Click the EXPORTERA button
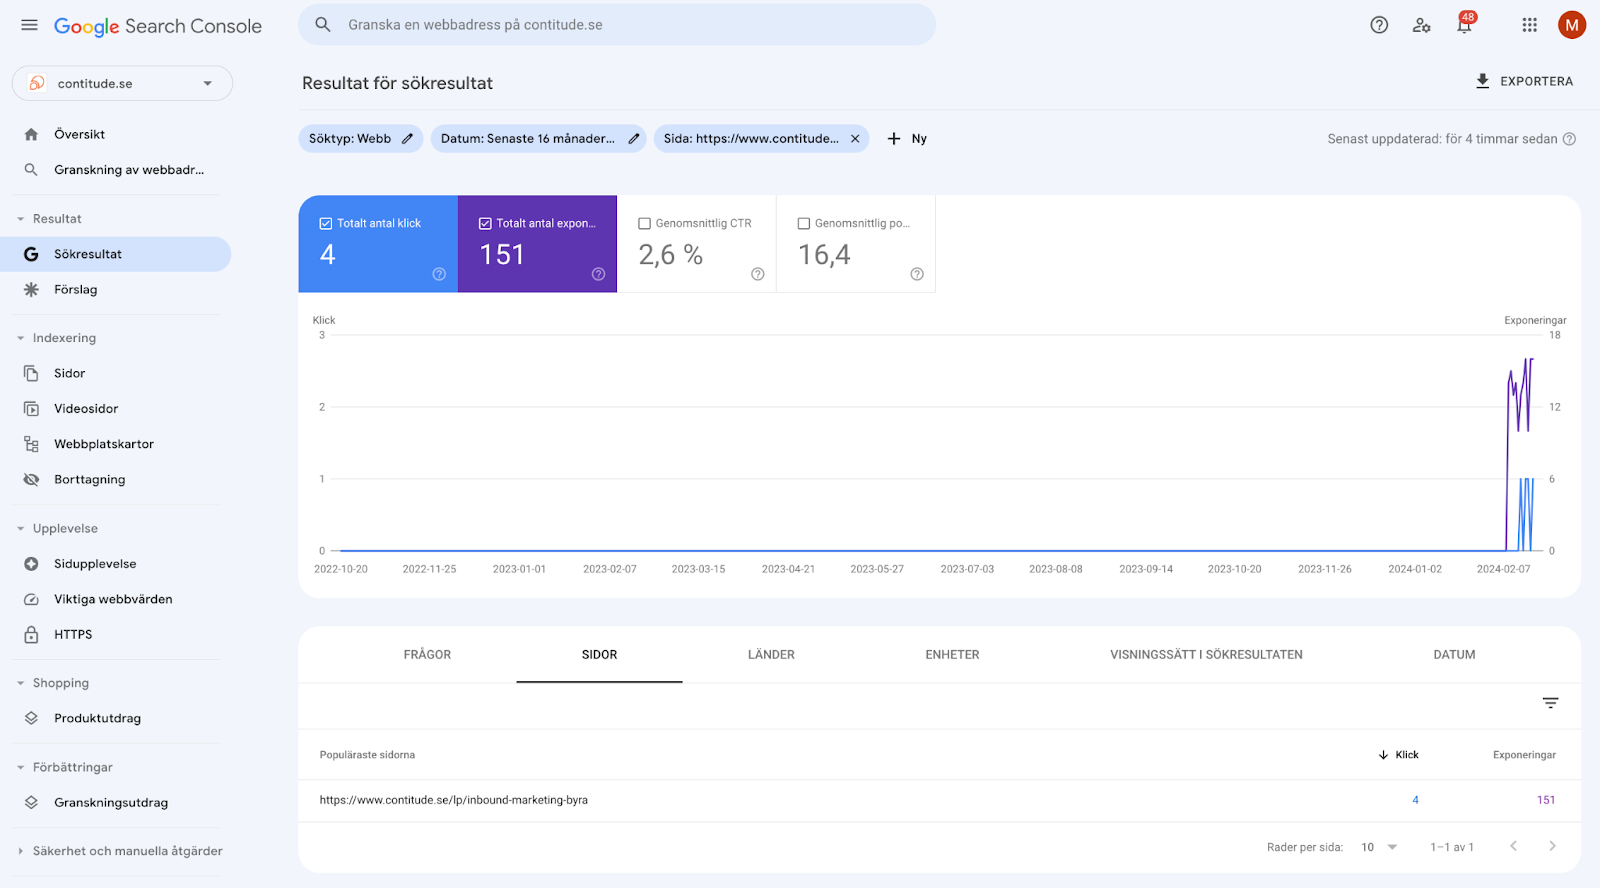 [1524, 81]
